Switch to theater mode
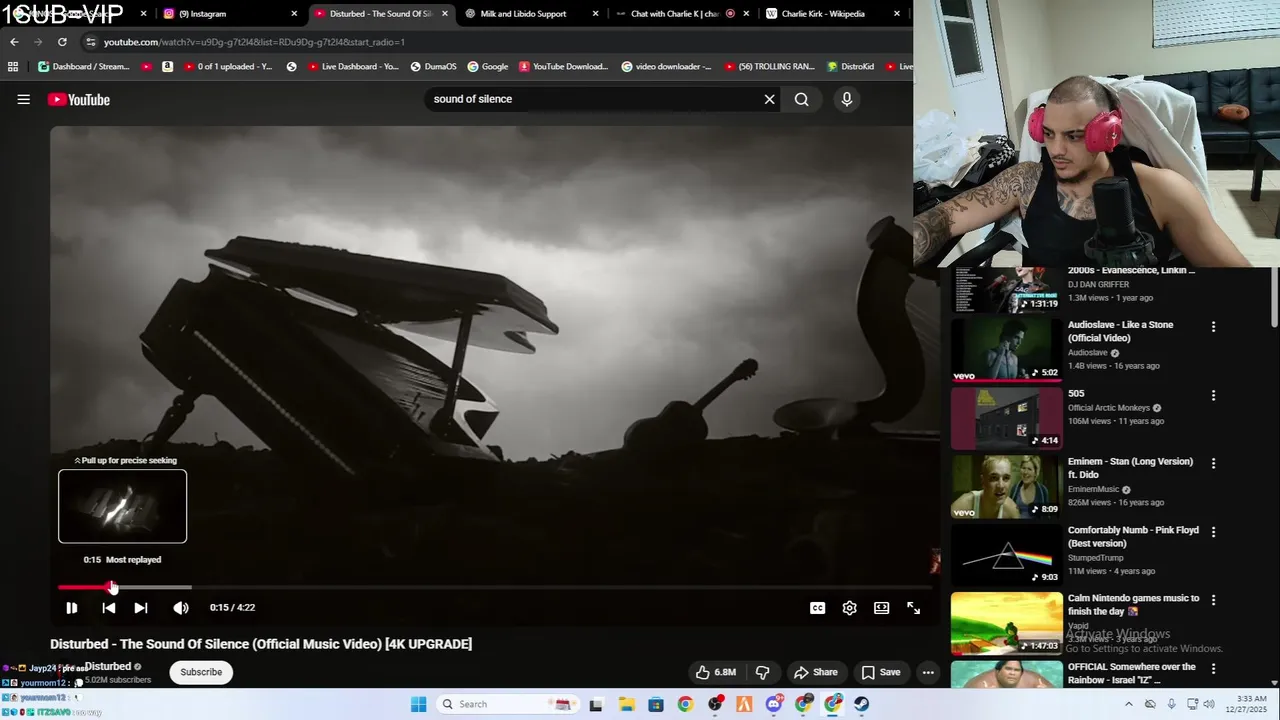Viewport: 1280px width, 720px height. tap(881, 608)
